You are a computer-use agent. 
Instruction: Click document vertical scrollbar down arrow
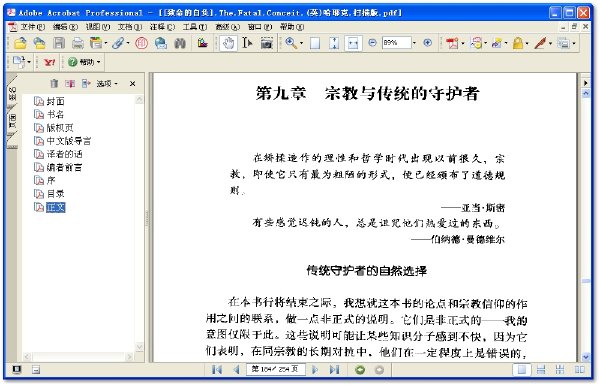coord(585,357)
